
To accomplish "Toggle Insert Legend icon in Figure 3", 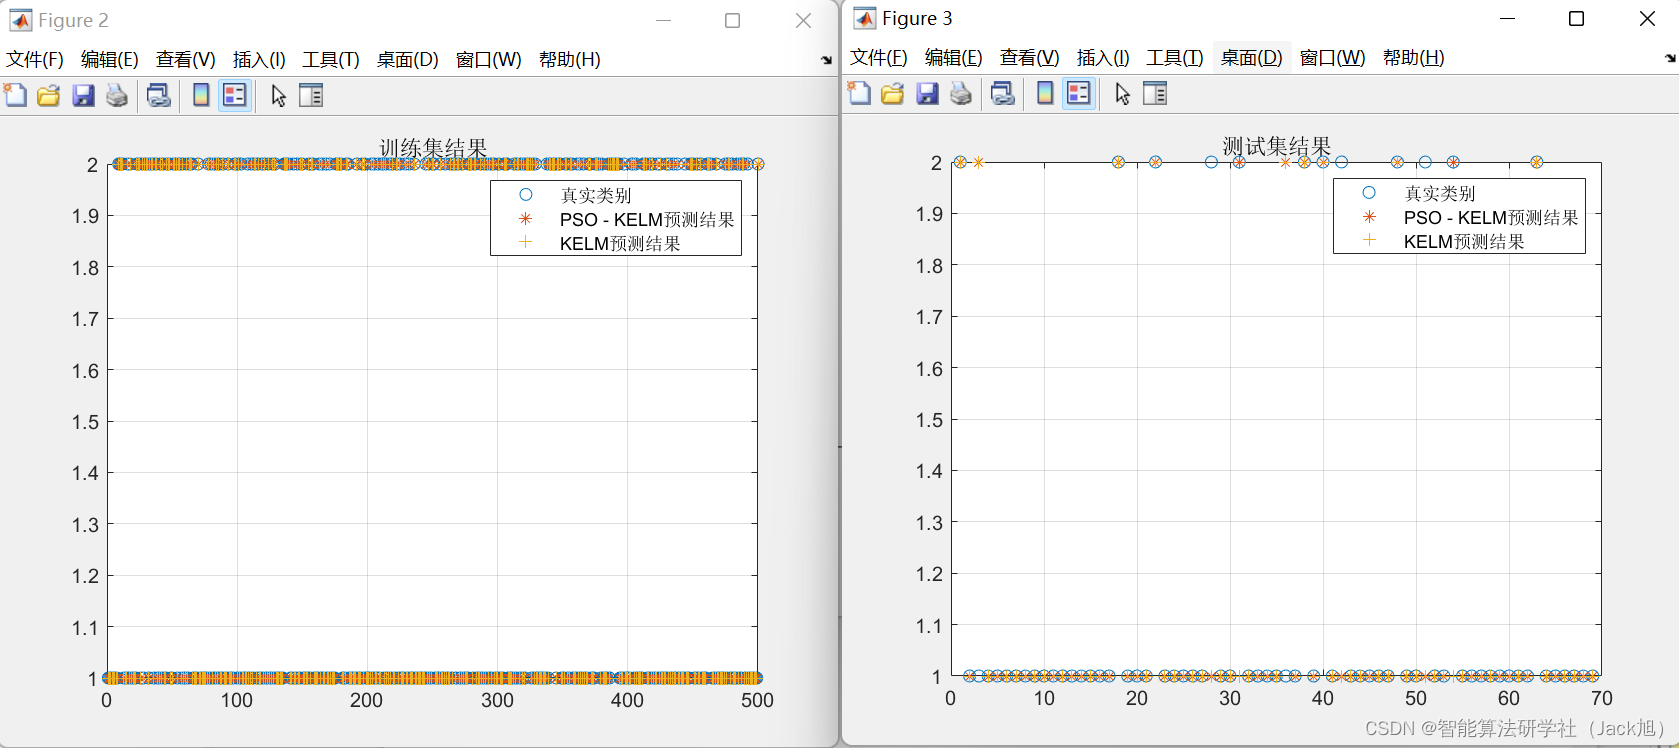I will [x=1079, y=93].
